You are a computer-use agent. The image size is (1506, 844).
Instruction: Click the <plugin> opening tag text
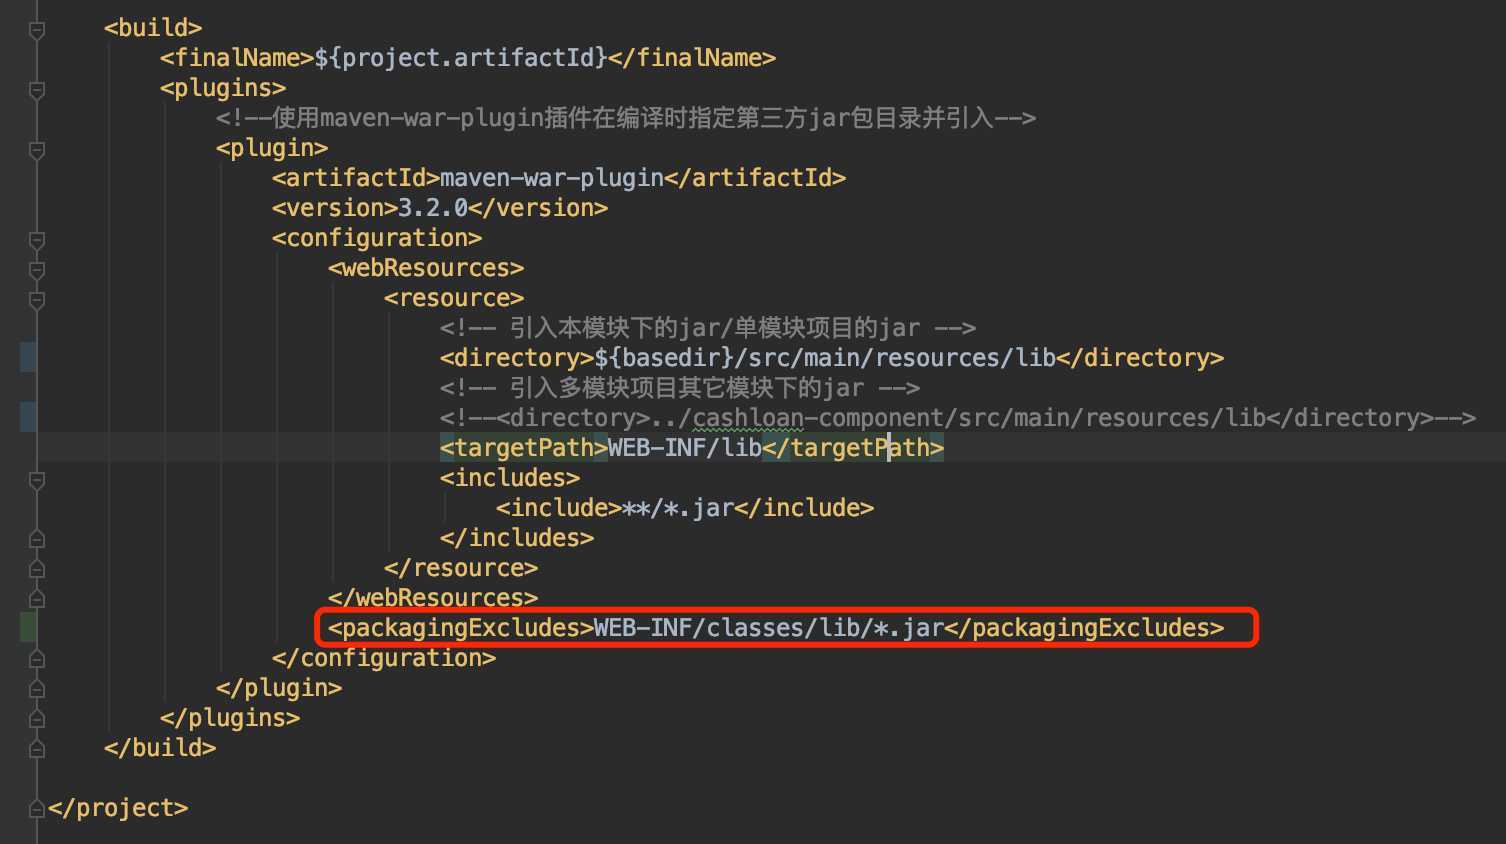coord(272,148)
